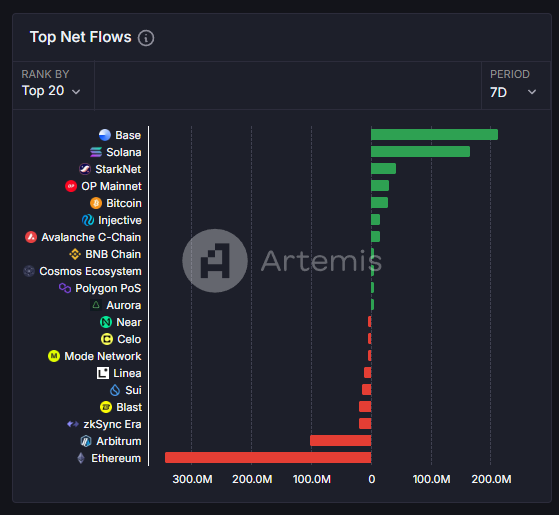Click the Solana chain label
This screenshot has height=515, width=559.
coord(124,152)
